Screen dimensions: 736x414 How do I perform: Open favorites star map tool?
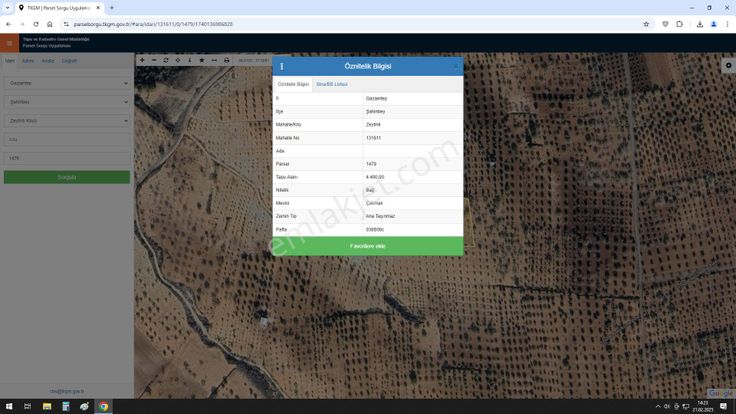(202, 60)
